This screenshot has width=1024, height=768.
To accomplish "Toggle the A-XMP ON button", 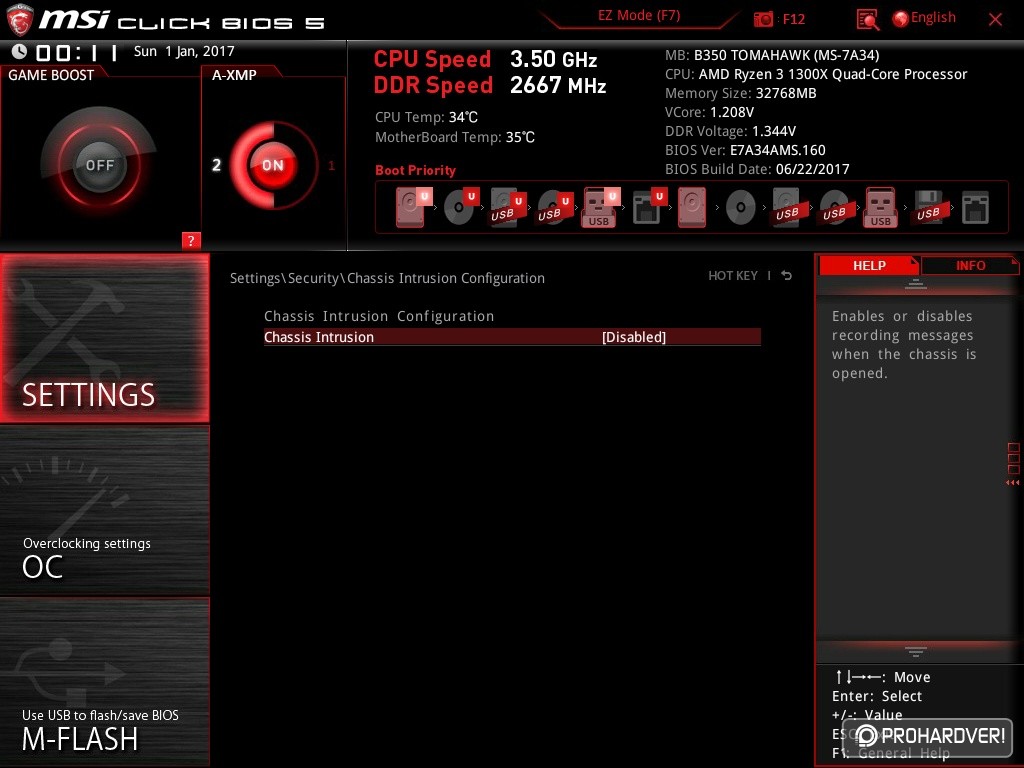I will point(272,165).
